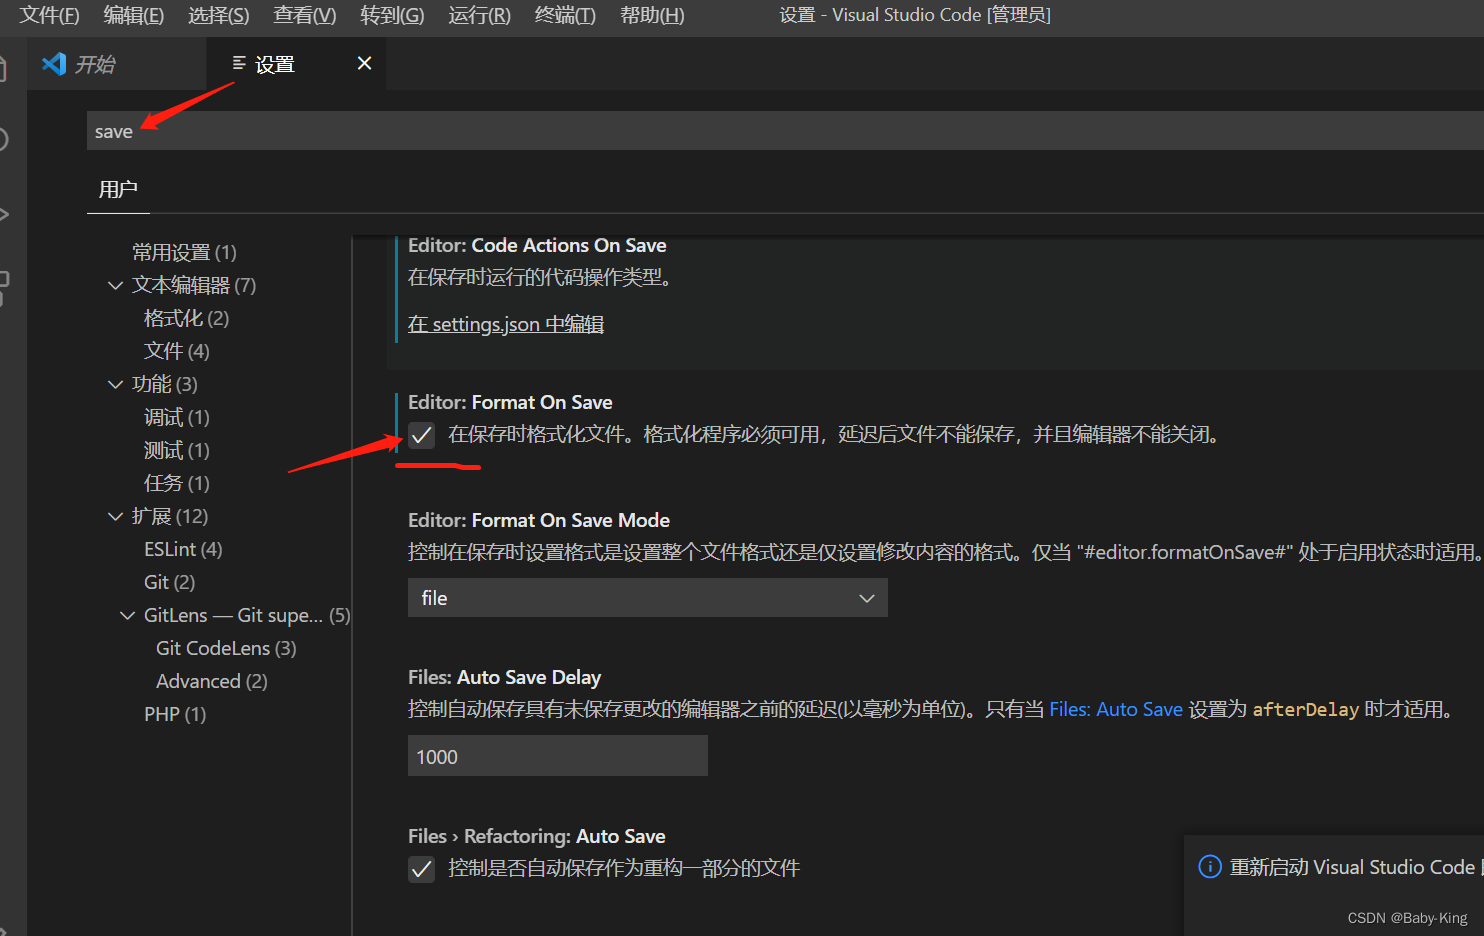Open the 编辑(E) menu

point(134,15)
